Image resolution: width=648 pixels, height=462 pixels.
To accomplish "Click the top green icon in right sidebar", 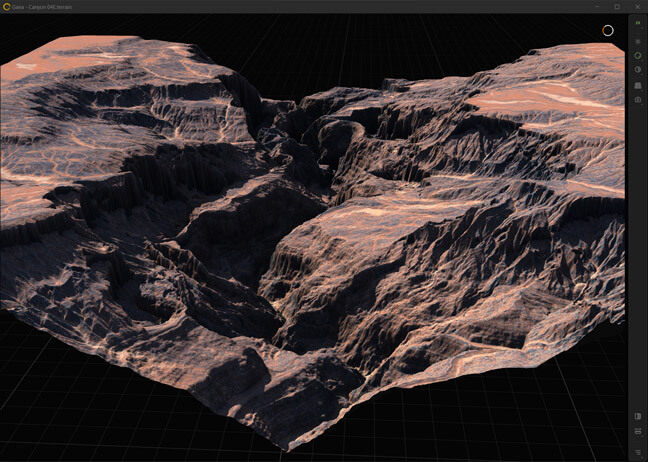I will click(x=638, y=23).
